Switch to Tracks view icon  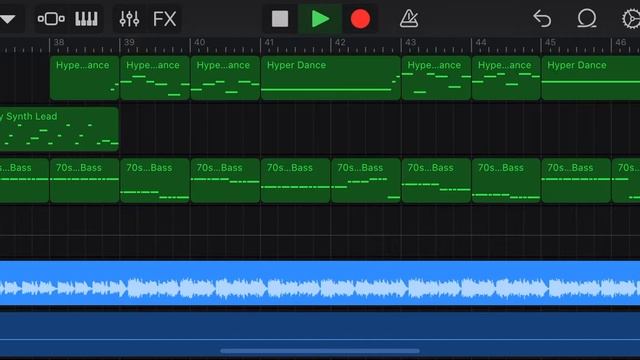(x=51, y=19)
